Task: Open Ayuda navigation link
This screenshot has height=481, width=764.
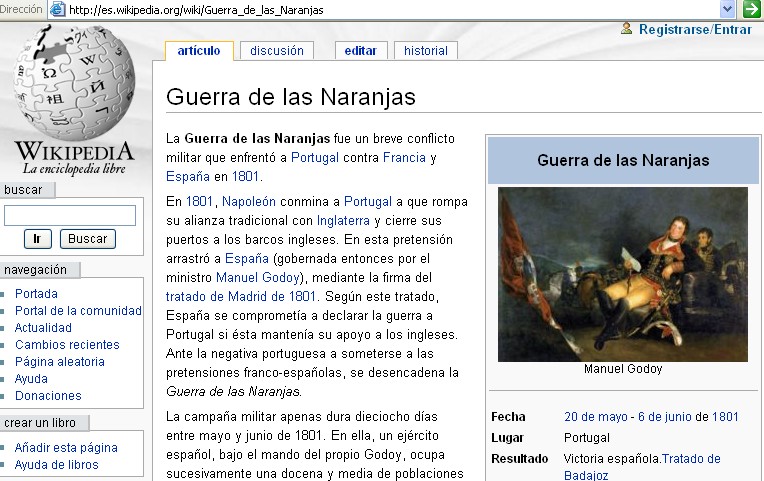Action: click(x=31, y=379)
